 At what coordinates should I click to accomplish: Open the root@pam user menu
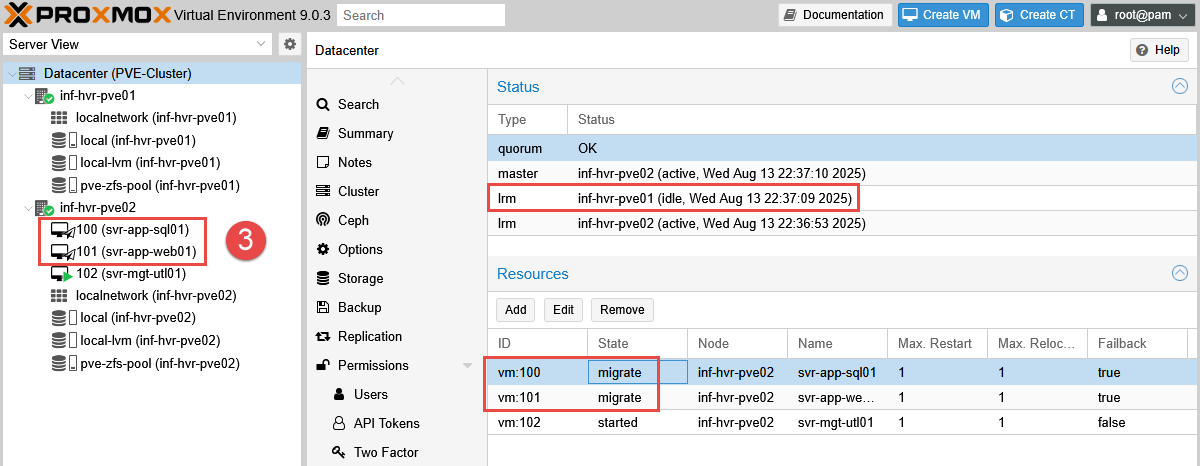click(1143, 15)
